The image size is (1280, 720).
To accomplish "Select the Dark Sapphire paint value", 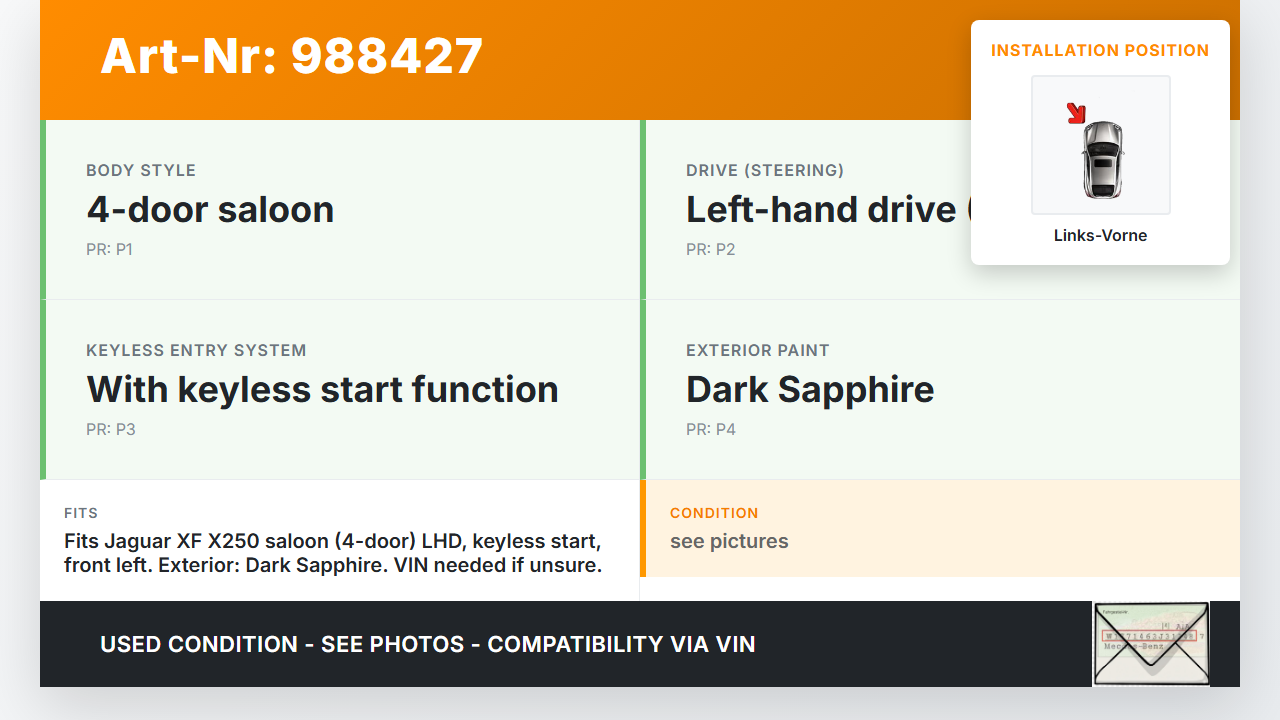I will (x=810, y=390).
